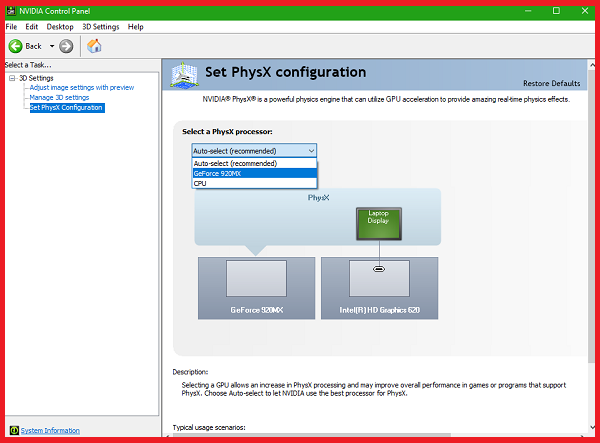Screen dimensions: 600x443
Task: Choose Auto-select (recommended) from list
Action: pyautogui.click(x=254, y=163)
